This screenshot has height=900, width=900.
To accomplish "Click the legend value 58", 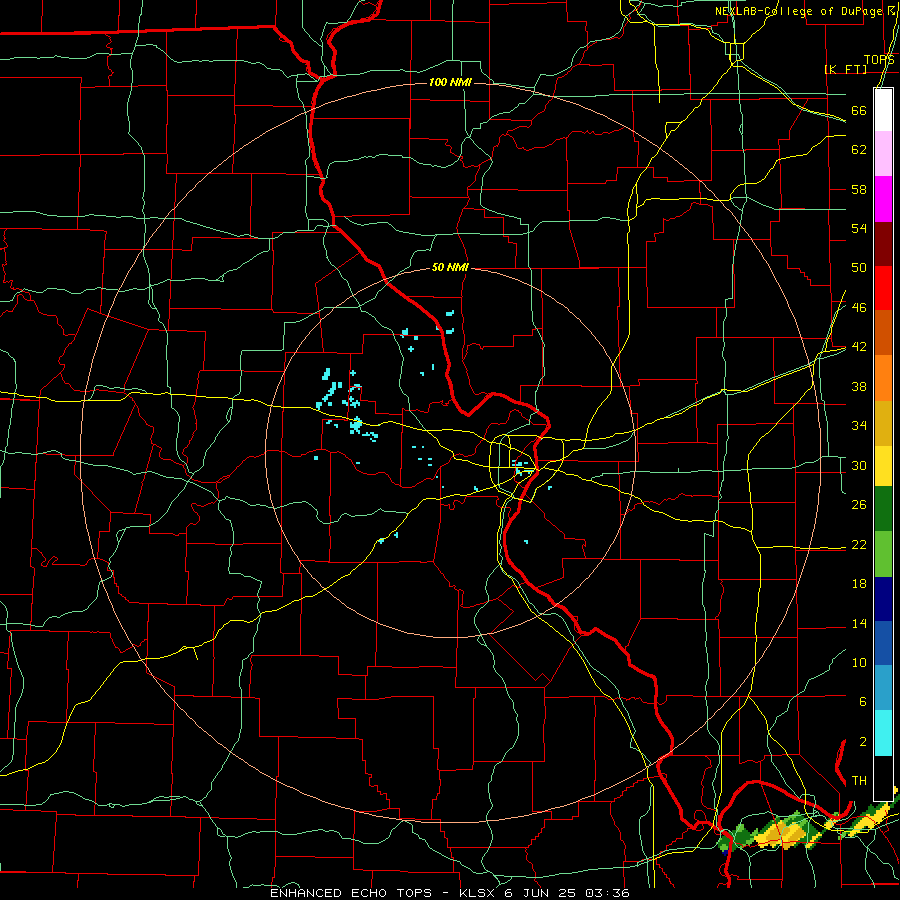I will (859, 189).
